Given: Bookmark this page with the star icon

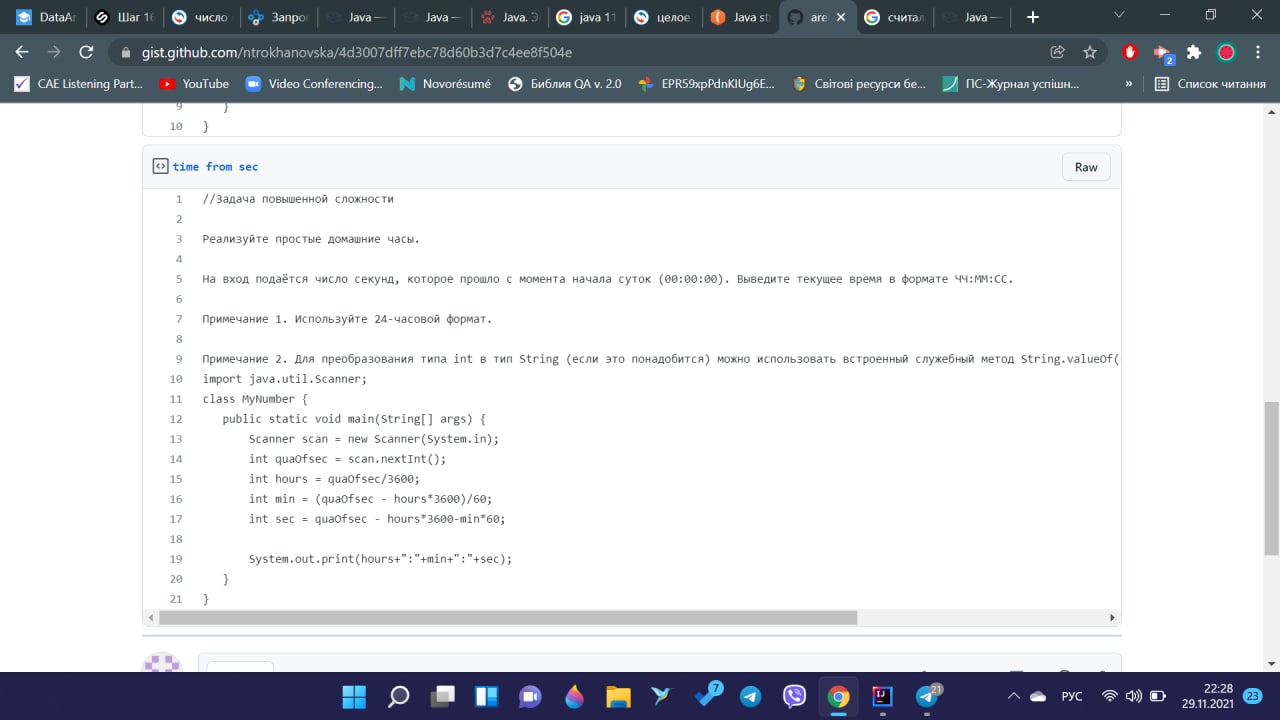Looking at the screenshot, I should [x=1090, y=52].
